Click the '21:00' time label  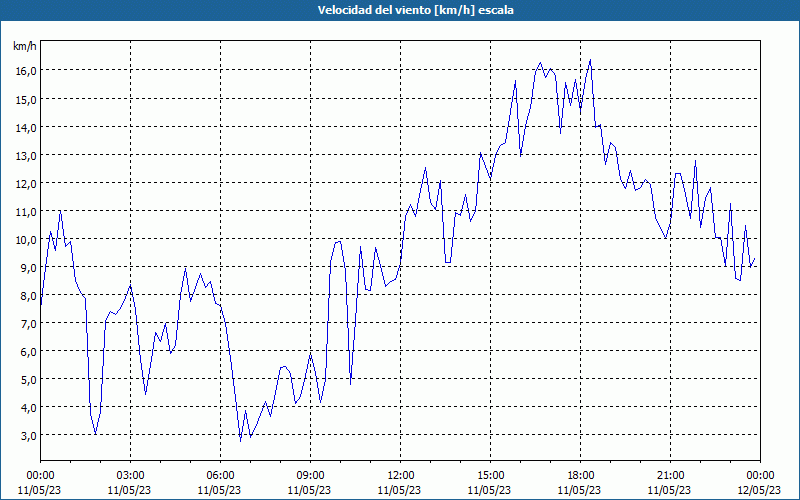[670, 476]
